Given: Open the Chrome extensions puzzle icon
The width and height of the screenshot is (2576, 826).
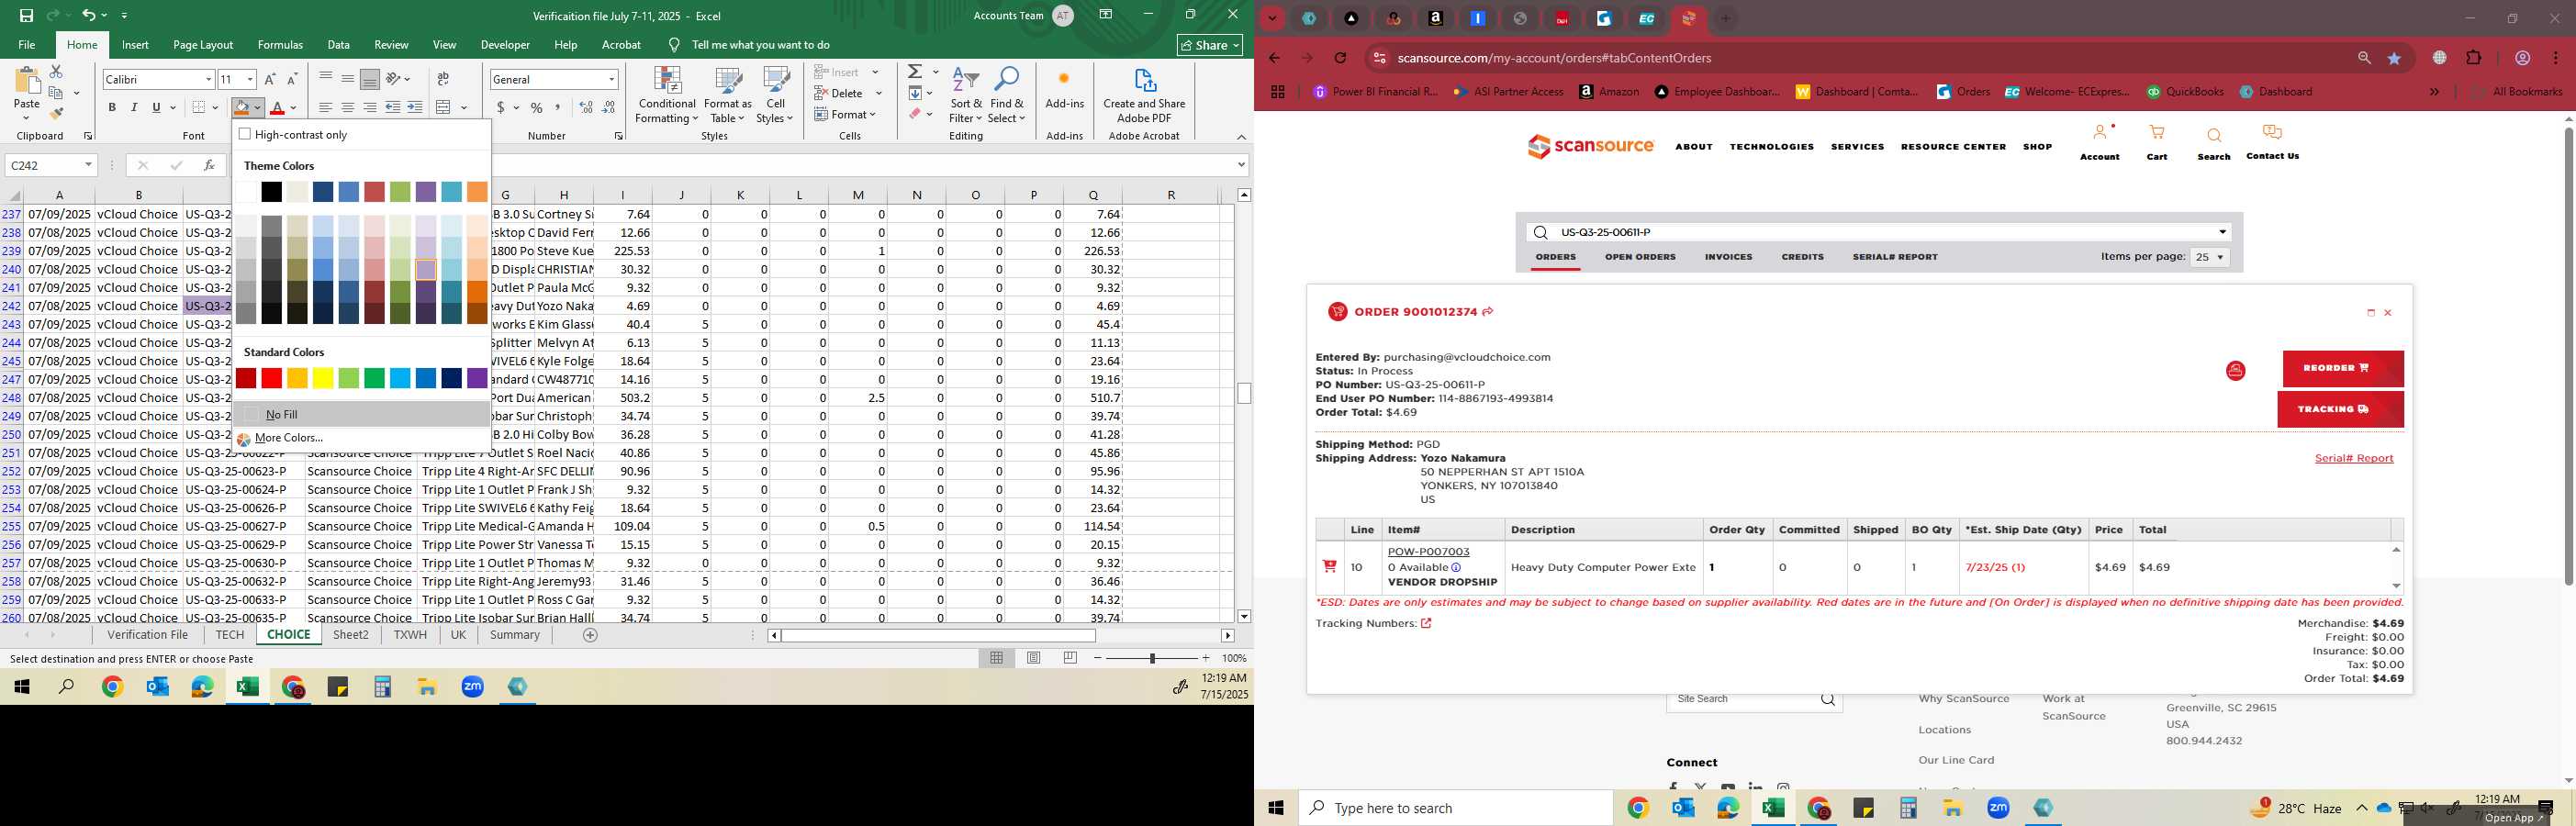Looking at the screenshot, I should click(x=2474, y=58).
